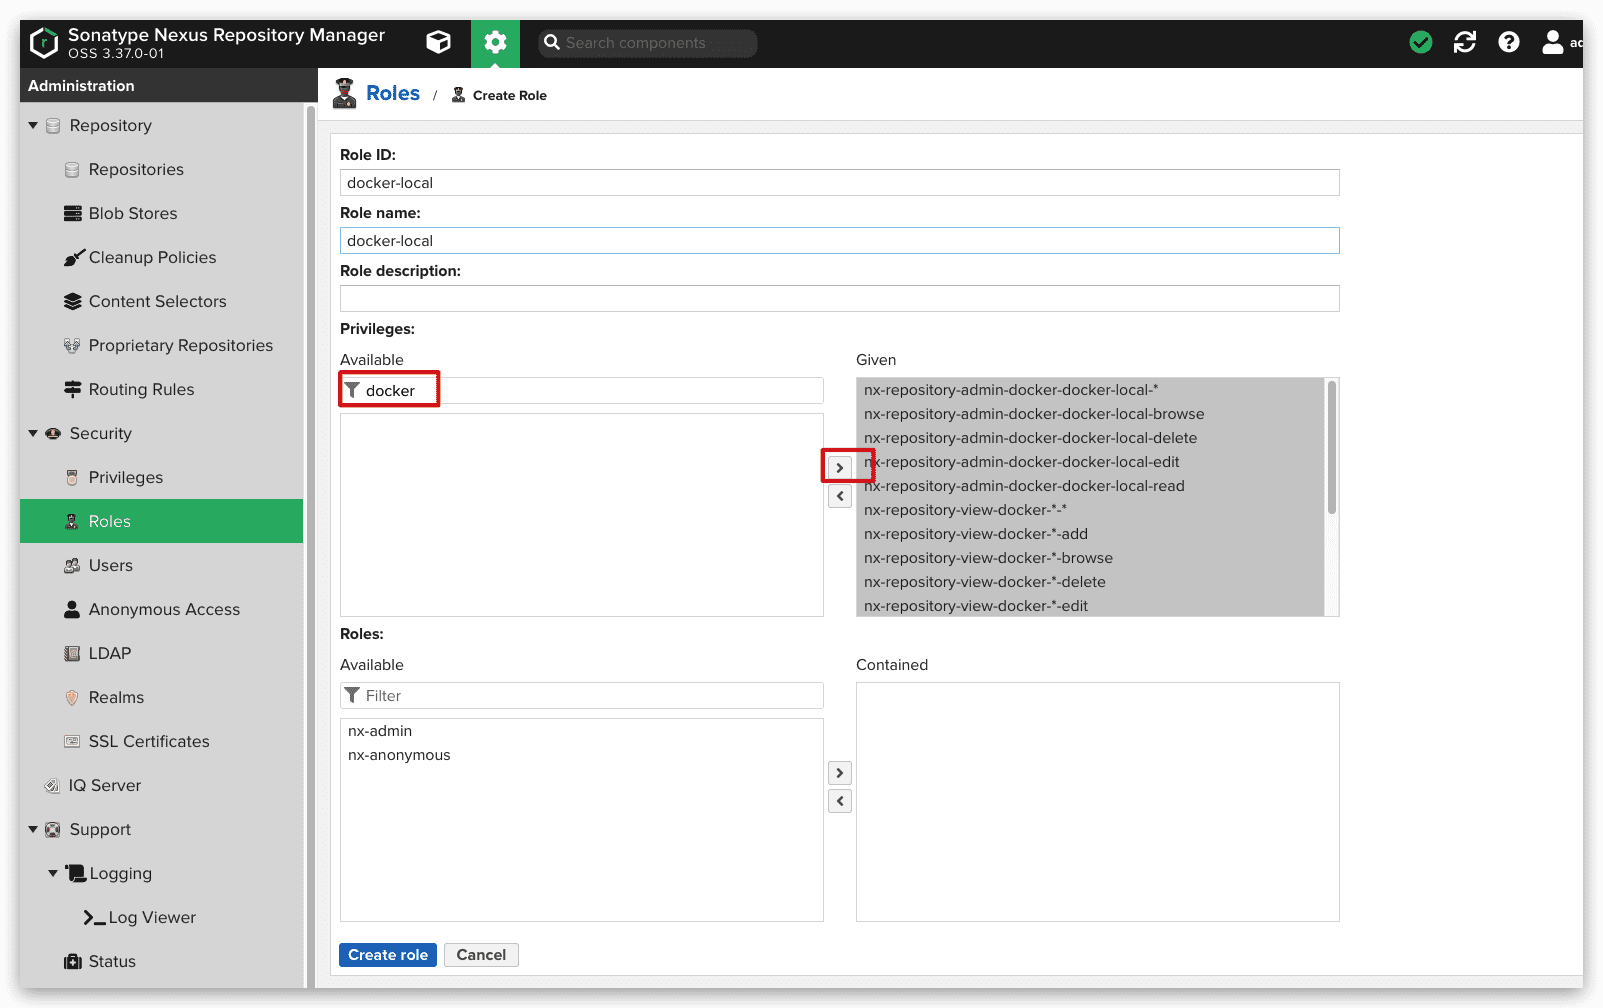Image resolution: width=1603 pixels, height=1008 pixels.
Task: Open the Browse cube icon in header
Action: tap(438, 42)
